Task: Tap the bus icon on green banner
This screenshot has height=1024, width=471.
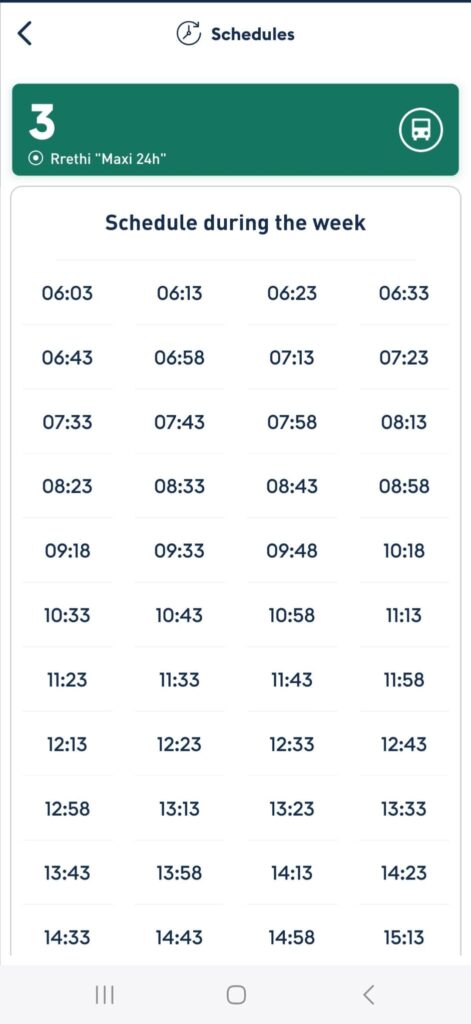Action: click(421, 130)
